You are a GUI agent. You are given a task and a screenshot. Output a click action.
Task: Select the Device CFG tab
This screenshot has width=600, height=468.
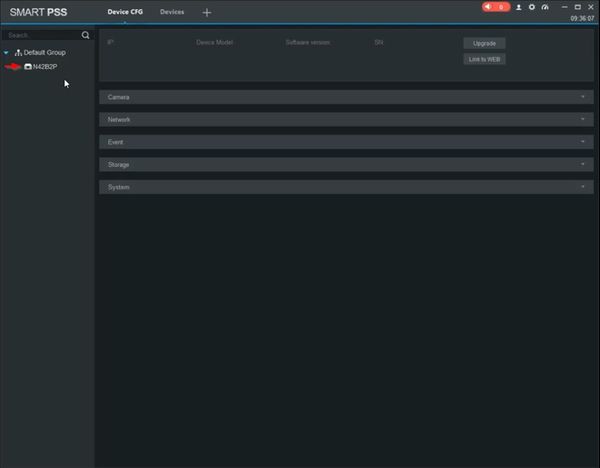pyautogui.click(x=125, y=12)
